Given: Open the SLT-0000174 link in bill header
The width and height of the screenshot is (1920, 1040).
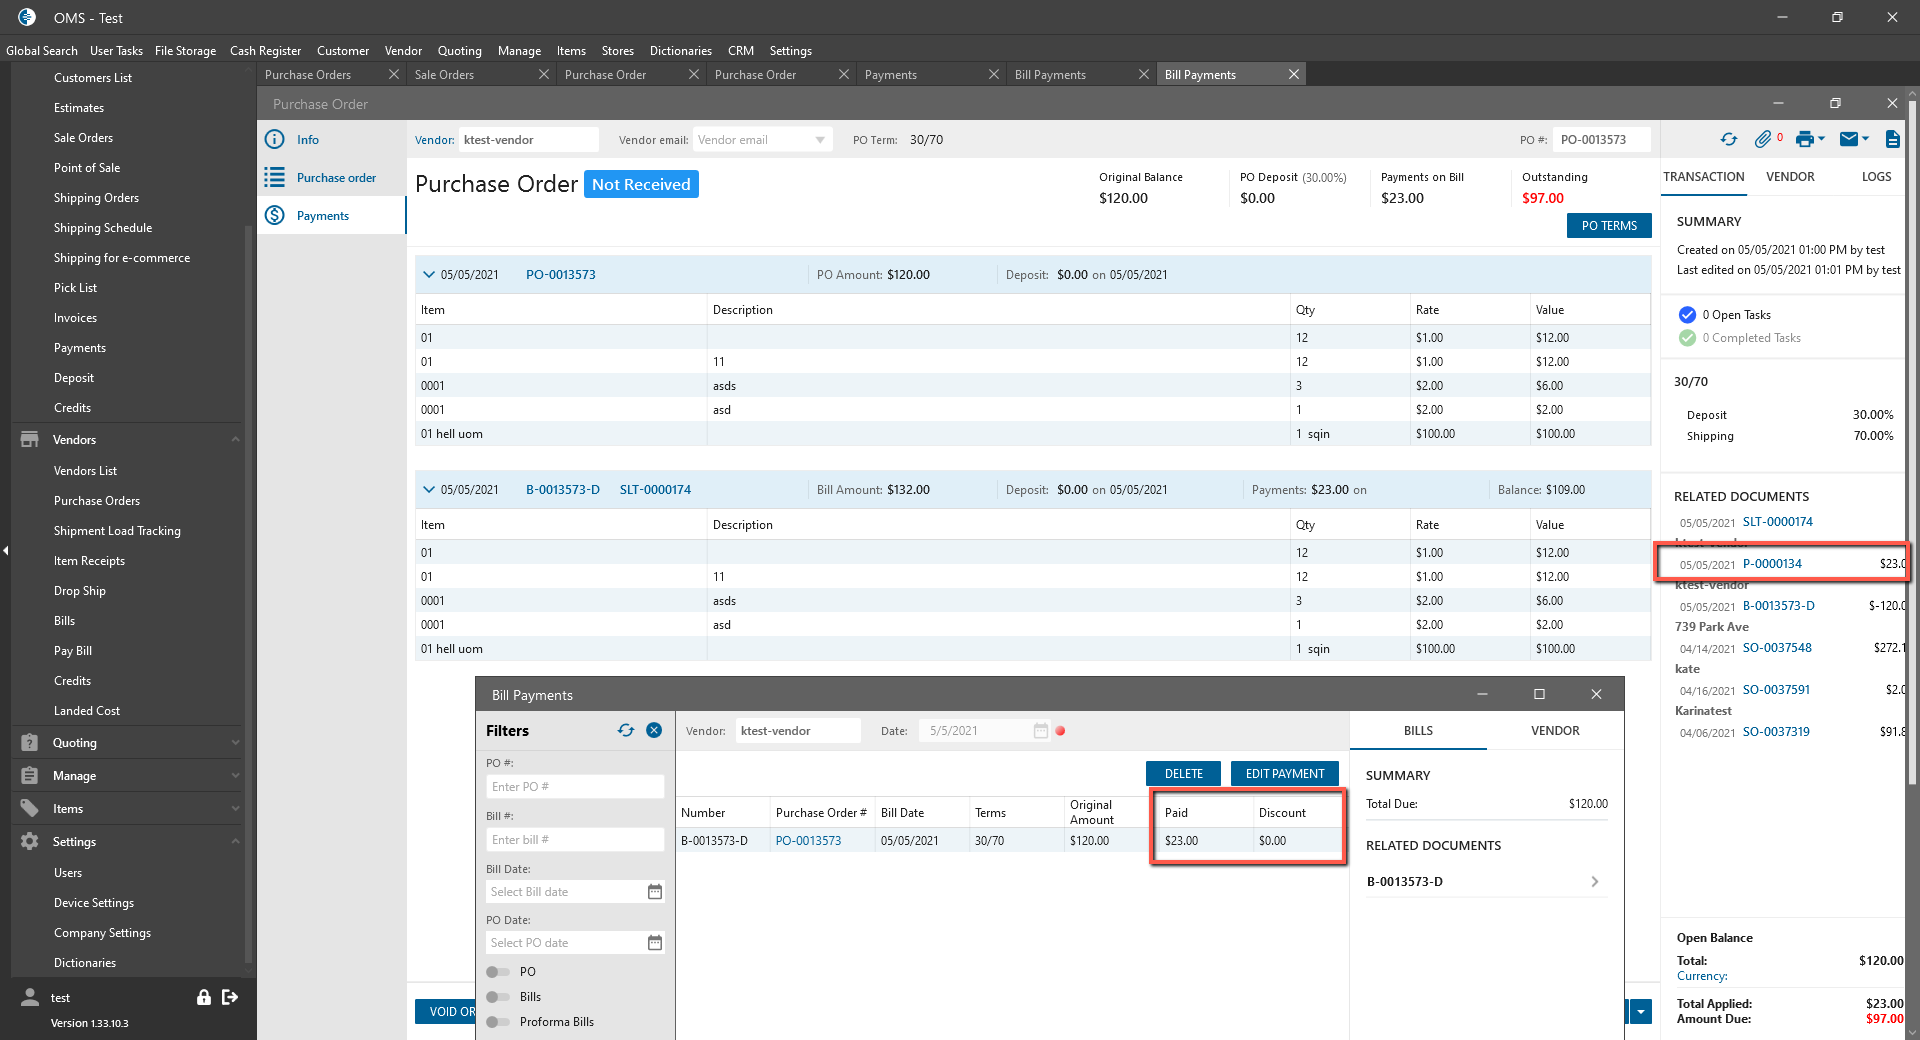Looking at the screenshot, I should pos(655,490).
